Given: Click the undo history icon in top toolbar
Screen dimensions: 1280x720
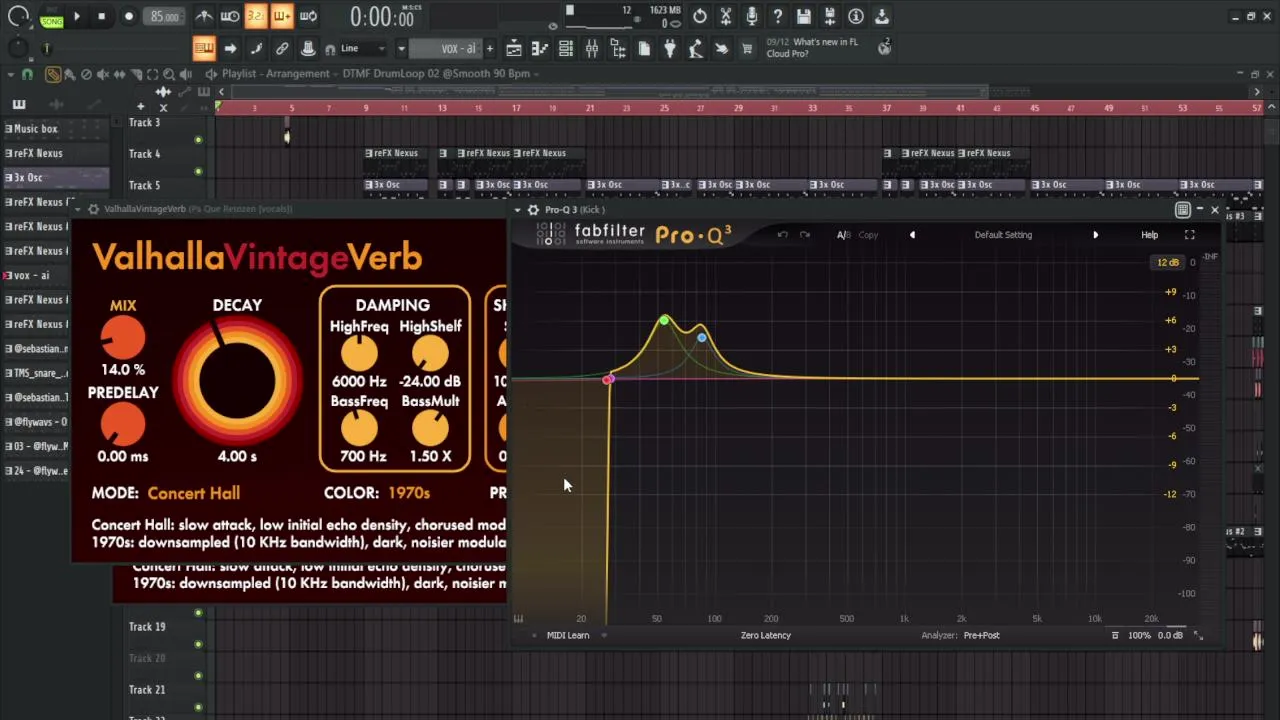Looking at the screenshot, I should tap(700, 16).
